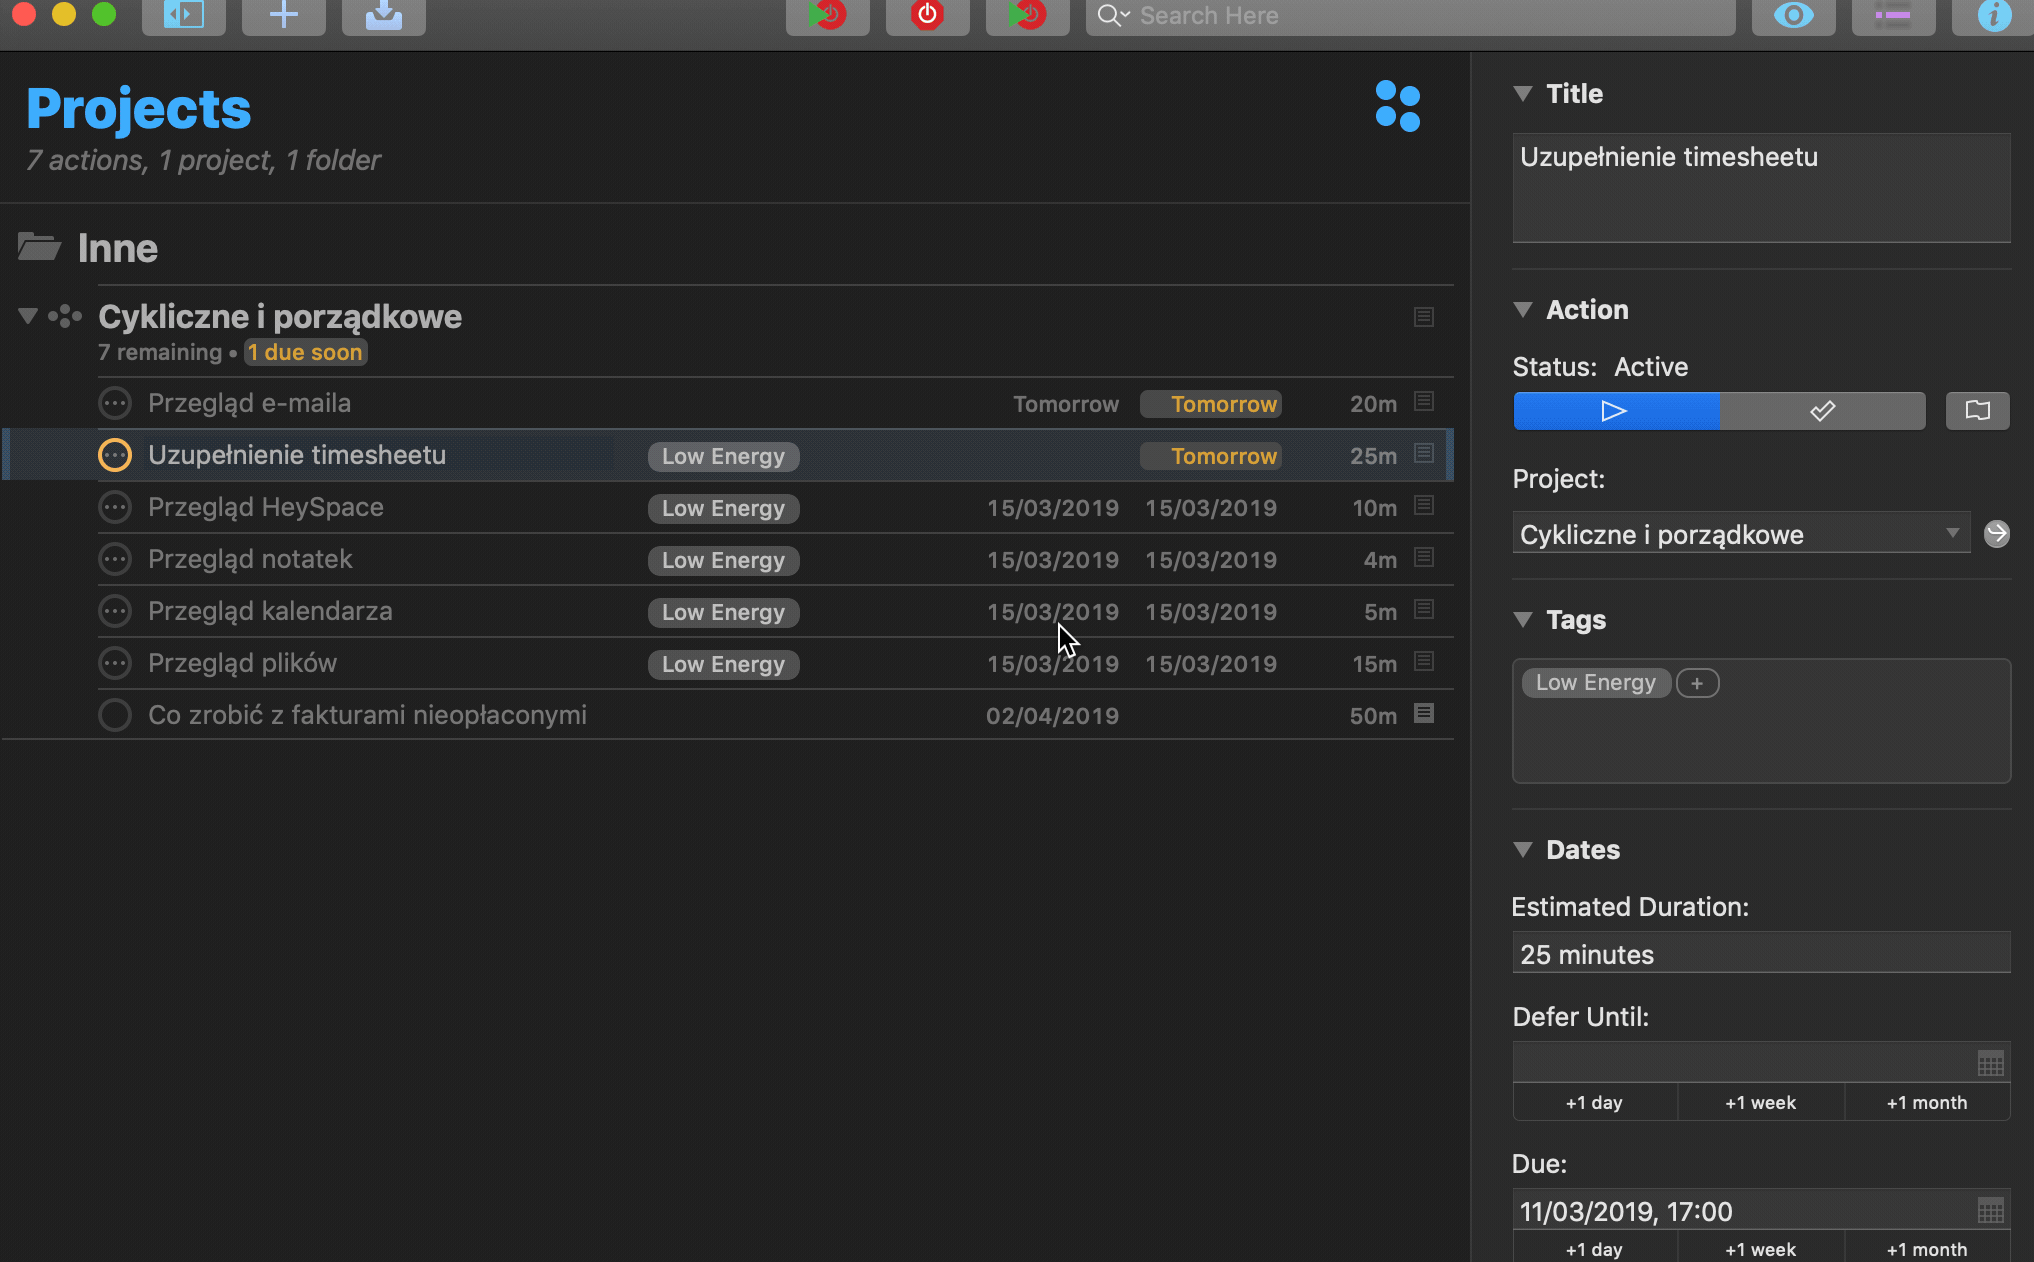
Task: Set status to Completed checkmark segment
Action: point(1822,411)
